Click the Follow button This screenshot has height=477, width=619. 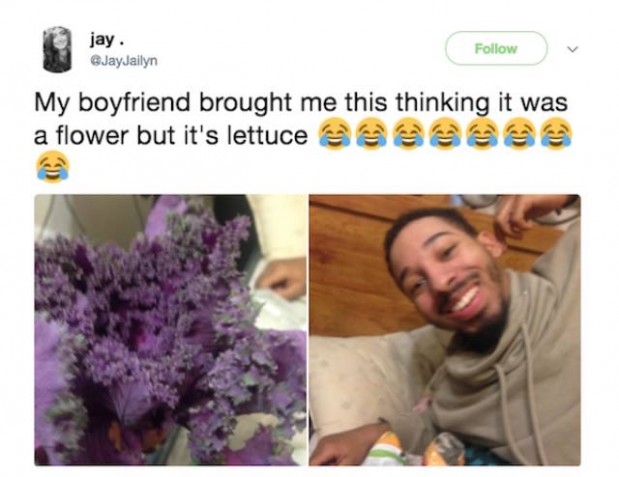click(496, 48)
